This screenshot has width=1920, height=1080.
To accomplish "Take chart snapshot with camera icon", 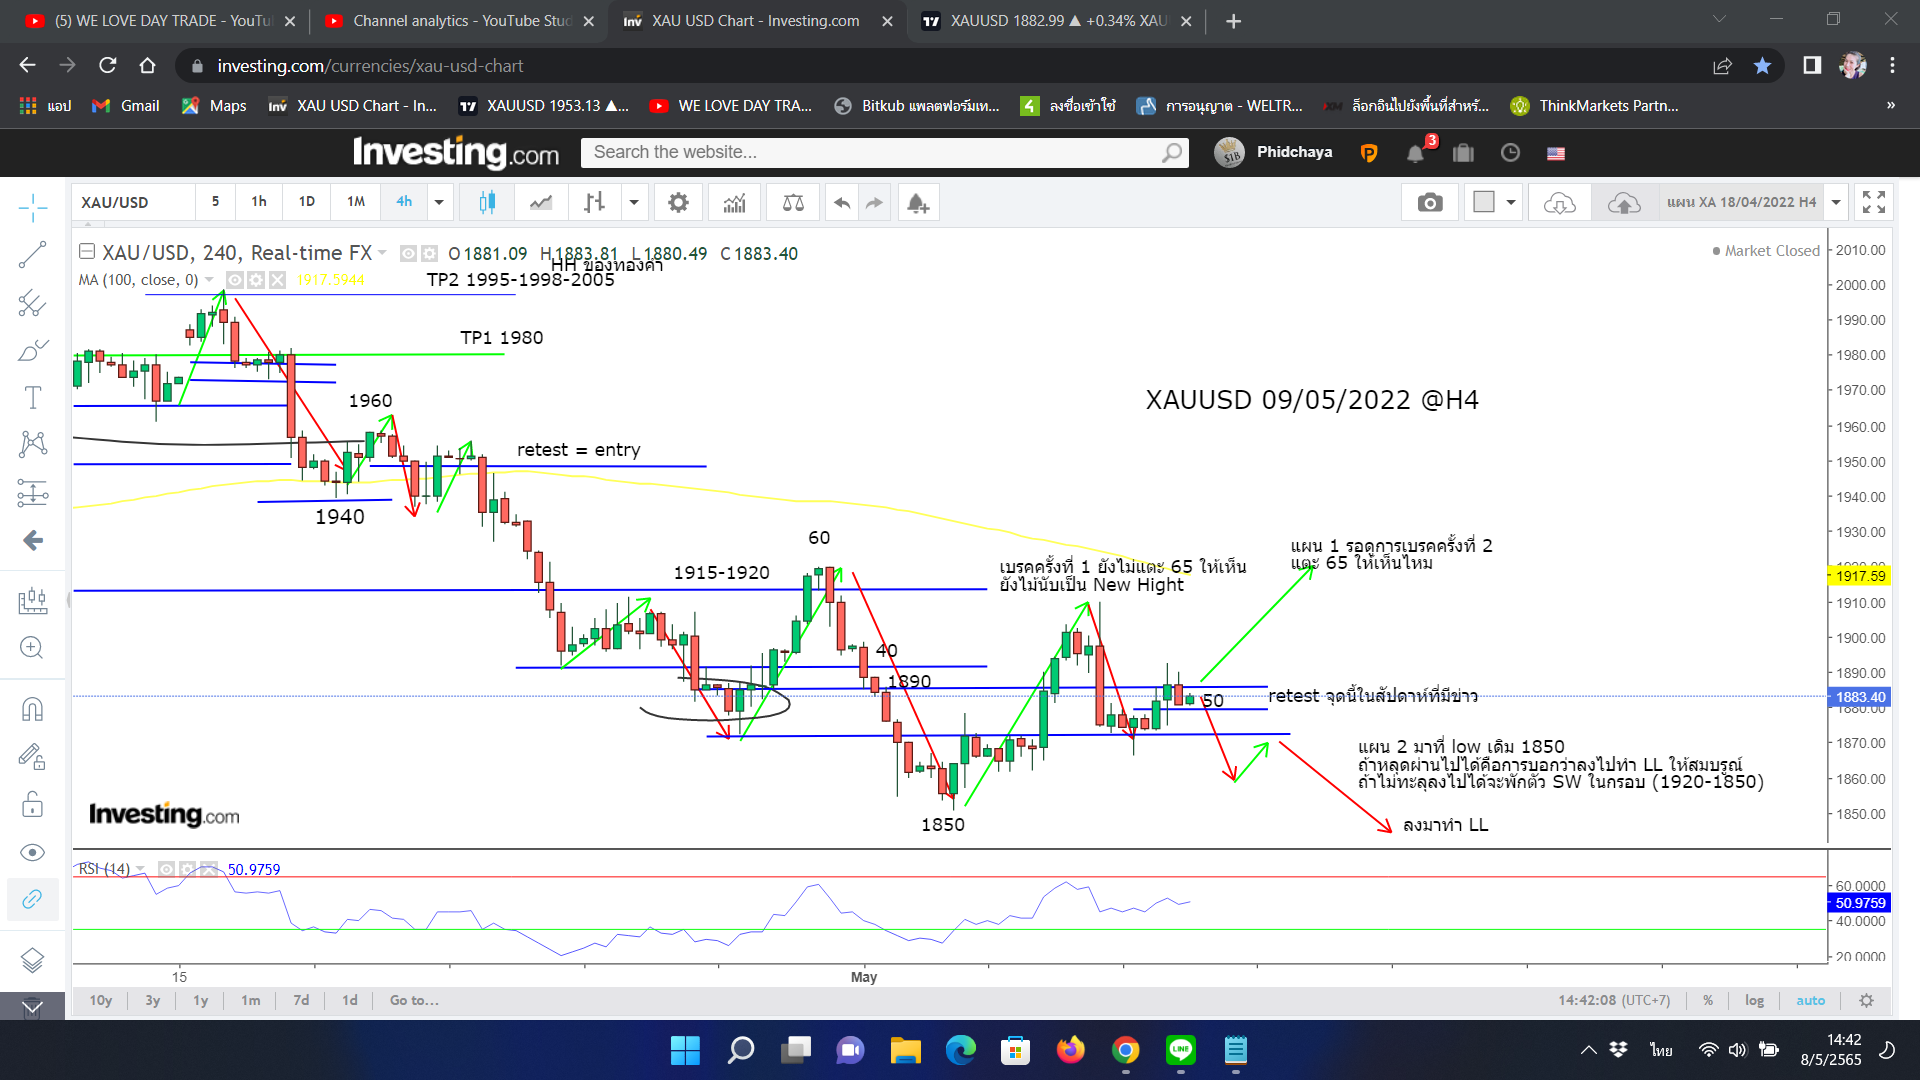I will tap(1430, 203).
